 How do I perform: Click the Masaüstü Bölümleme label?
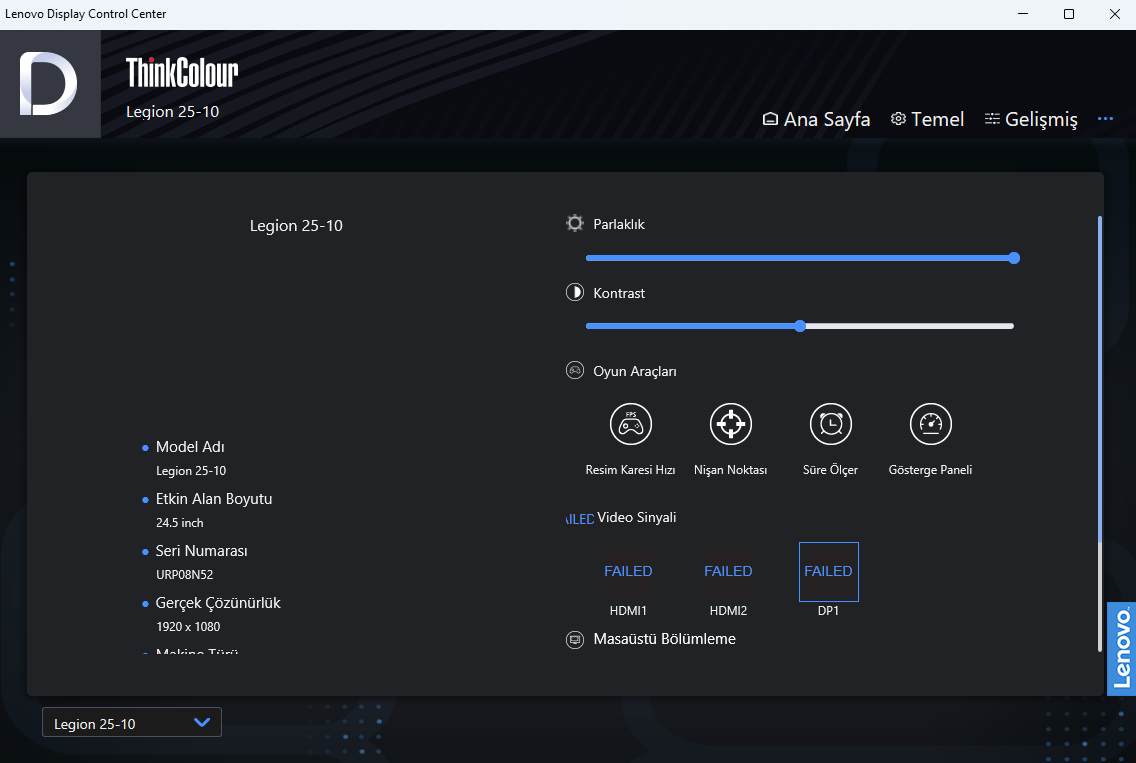pyautogui.click(x=664, y=639)
